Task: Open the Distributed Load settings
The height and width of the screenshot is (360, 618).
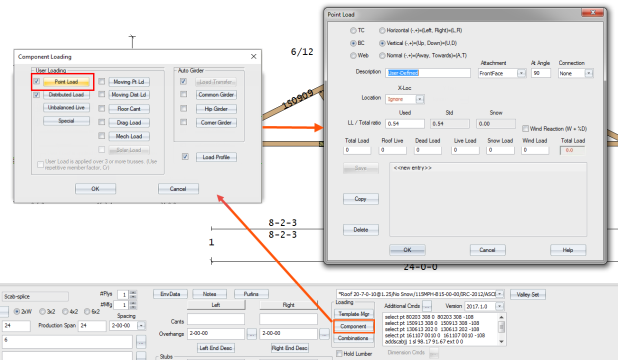Action: [x=66, y=95]
